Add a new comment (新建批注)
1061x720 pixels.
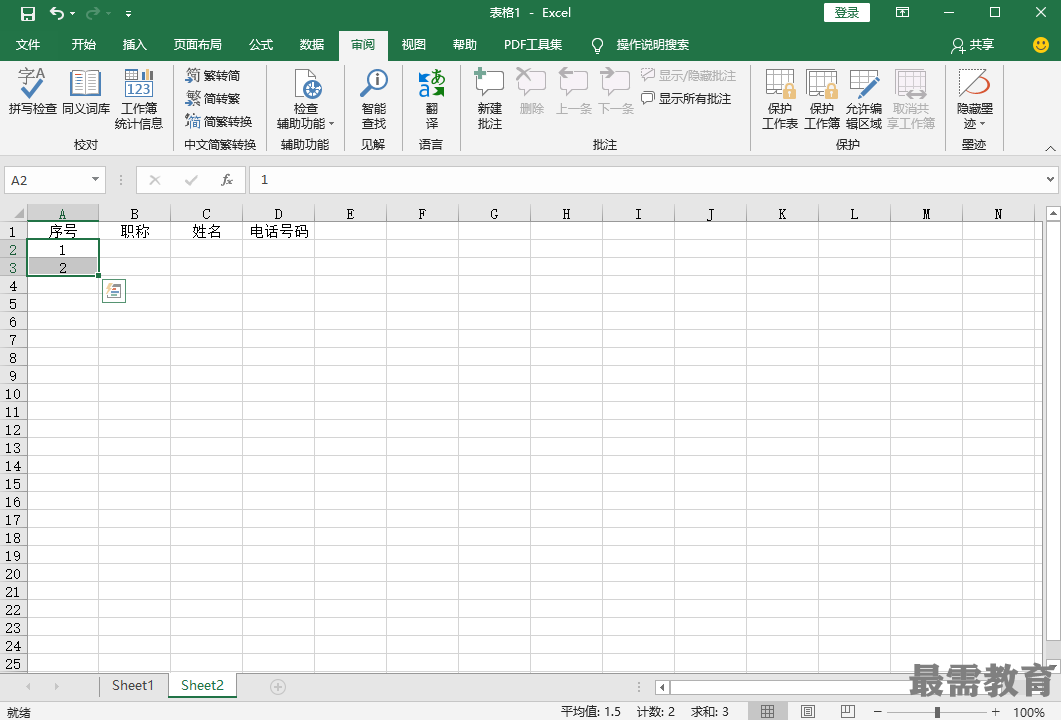click(489, 99)
